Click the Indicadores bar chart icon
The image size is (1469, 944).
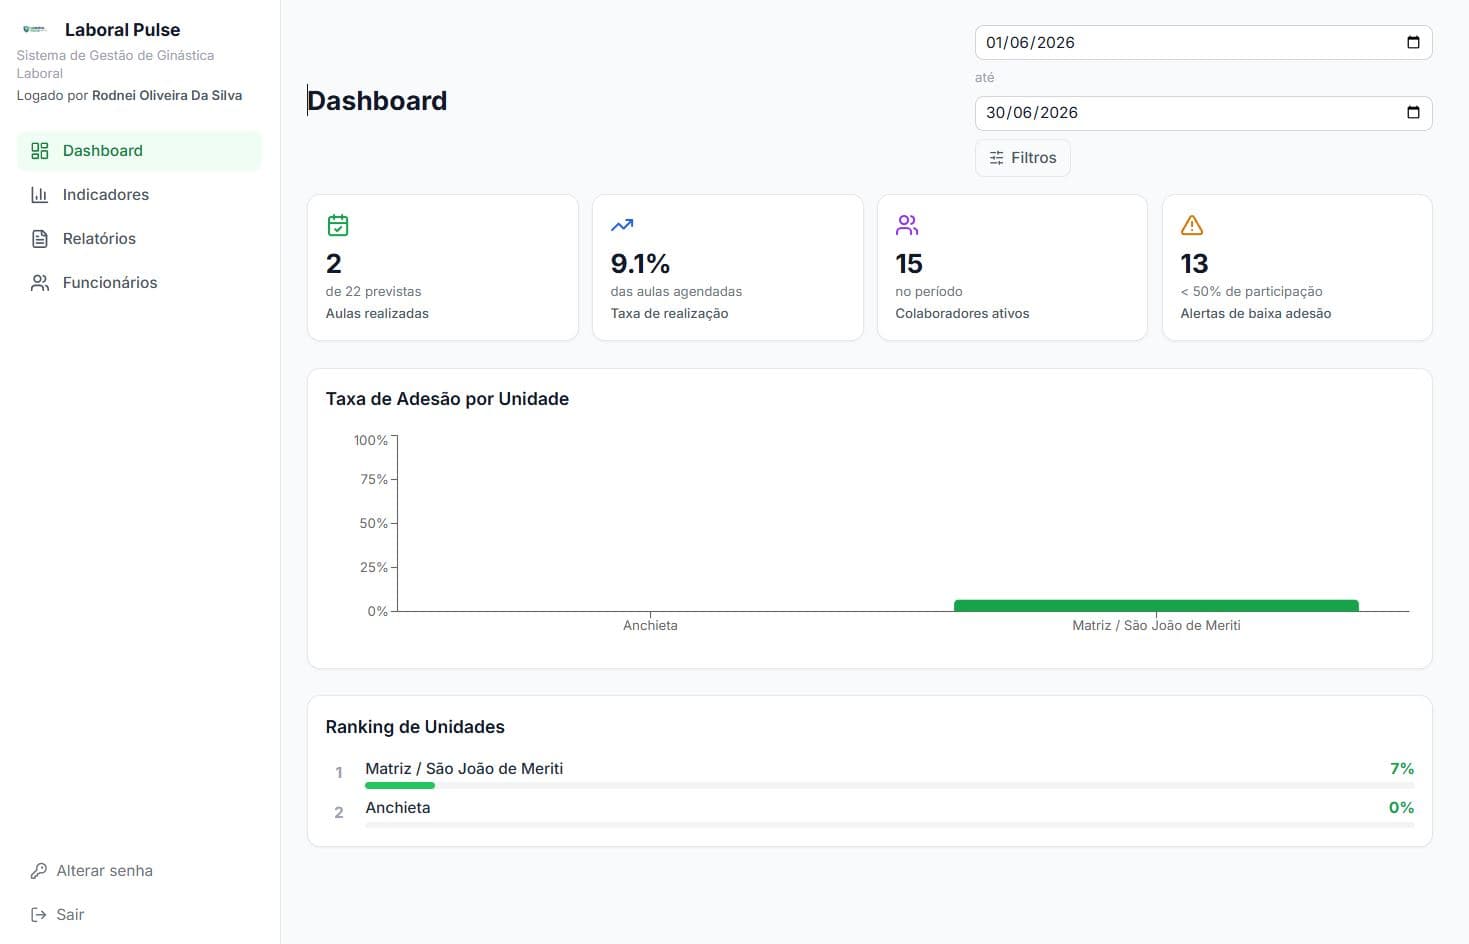point(40,195)
